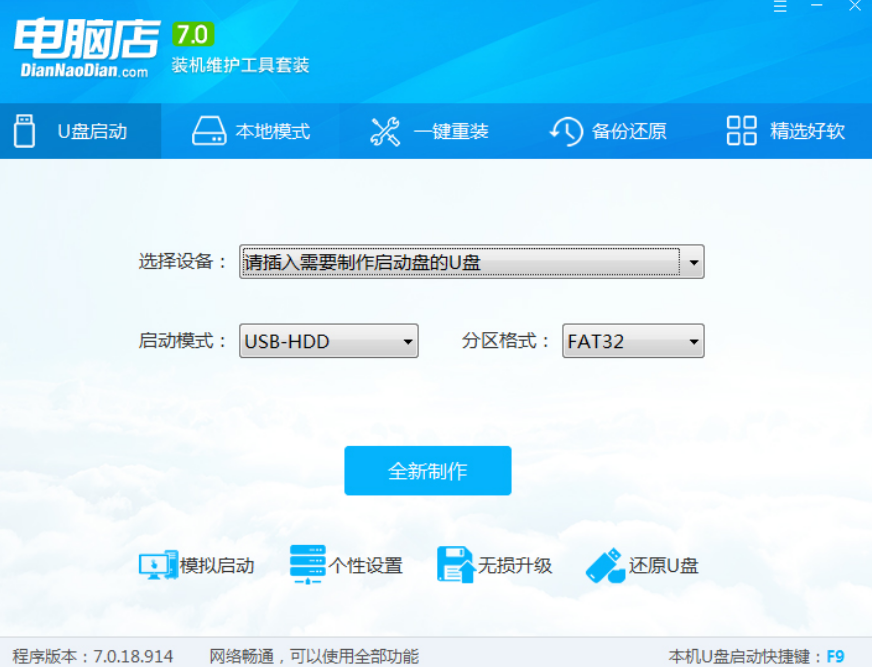
Task: Click the 电脑店 DianNaoDian.com logo
Action: point(86,48)
